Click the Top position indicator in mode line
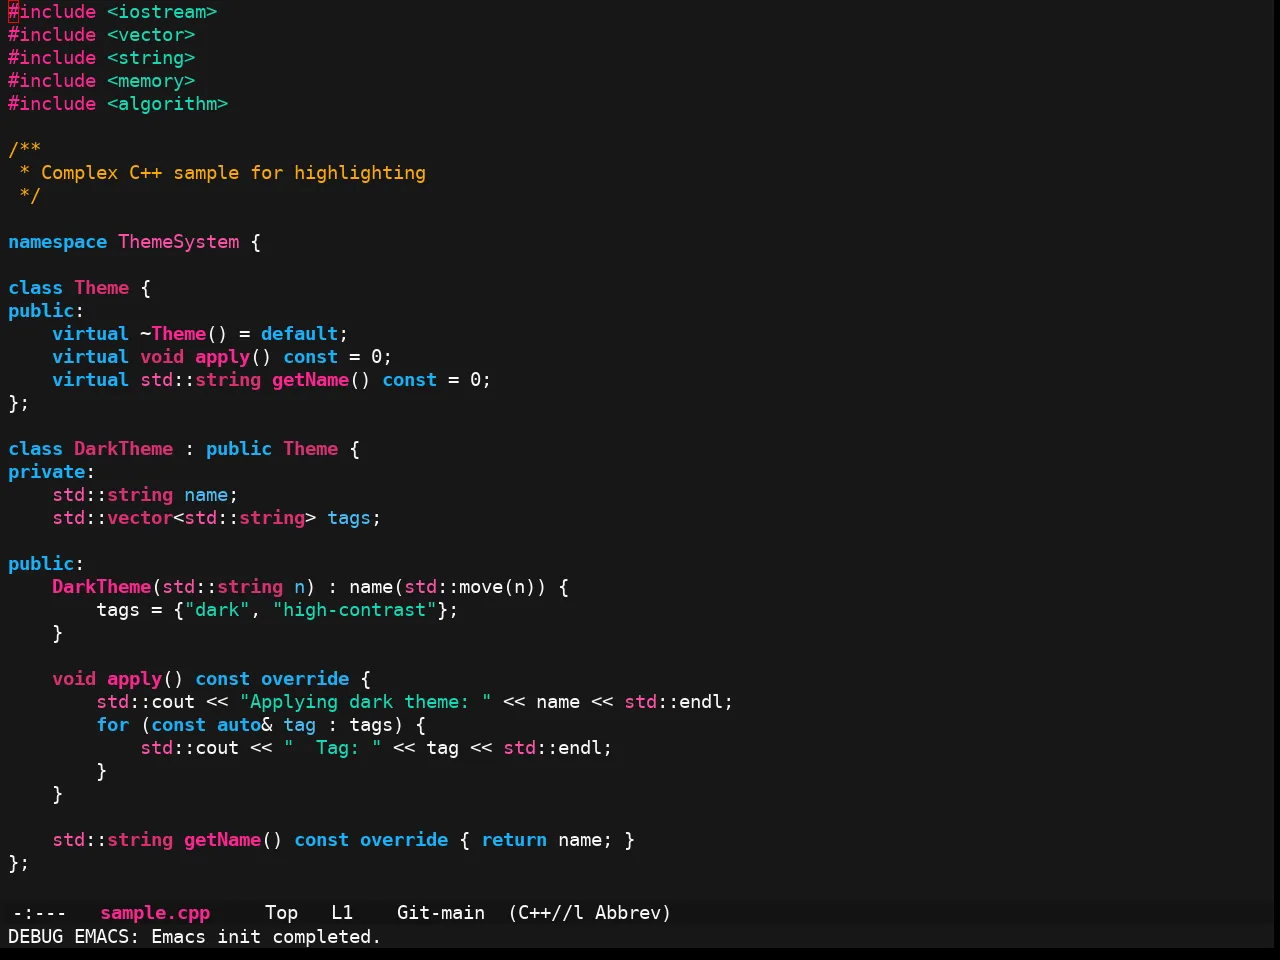 click(x=282, y=913)
